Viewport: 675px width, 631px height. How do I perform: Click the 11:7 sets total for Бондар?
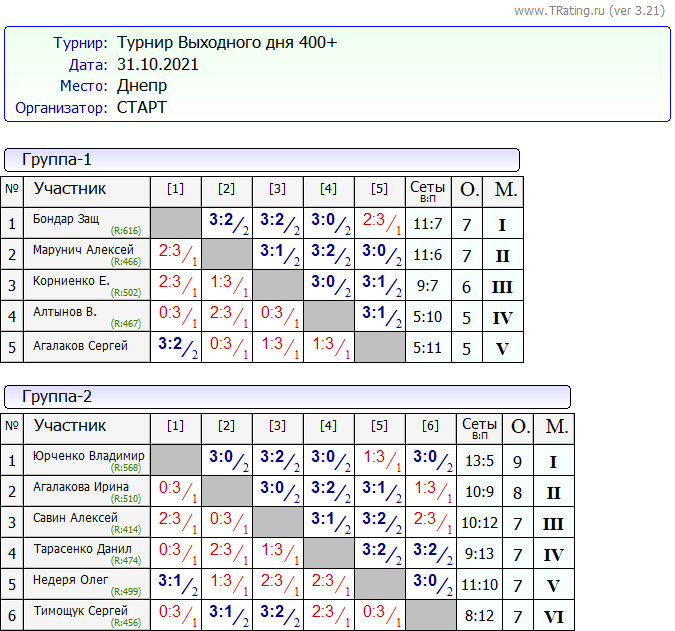coord(427,226)
